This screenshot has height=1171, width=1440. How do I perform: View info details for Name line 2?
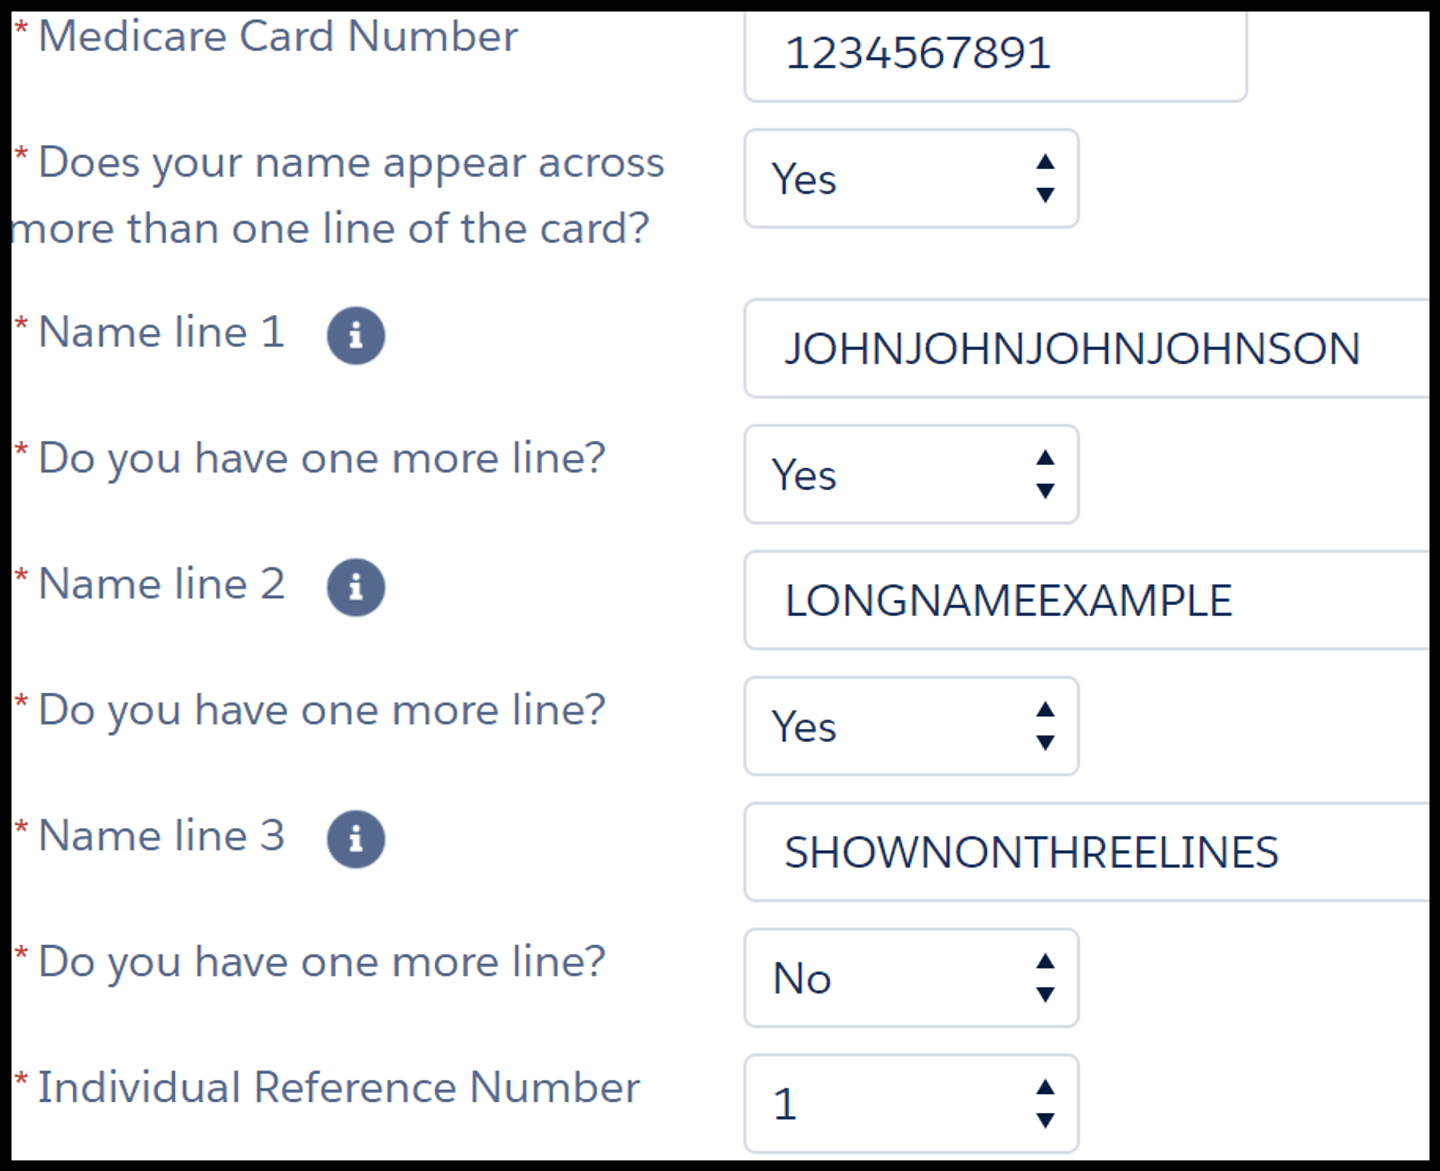click(x=355, y=587)
